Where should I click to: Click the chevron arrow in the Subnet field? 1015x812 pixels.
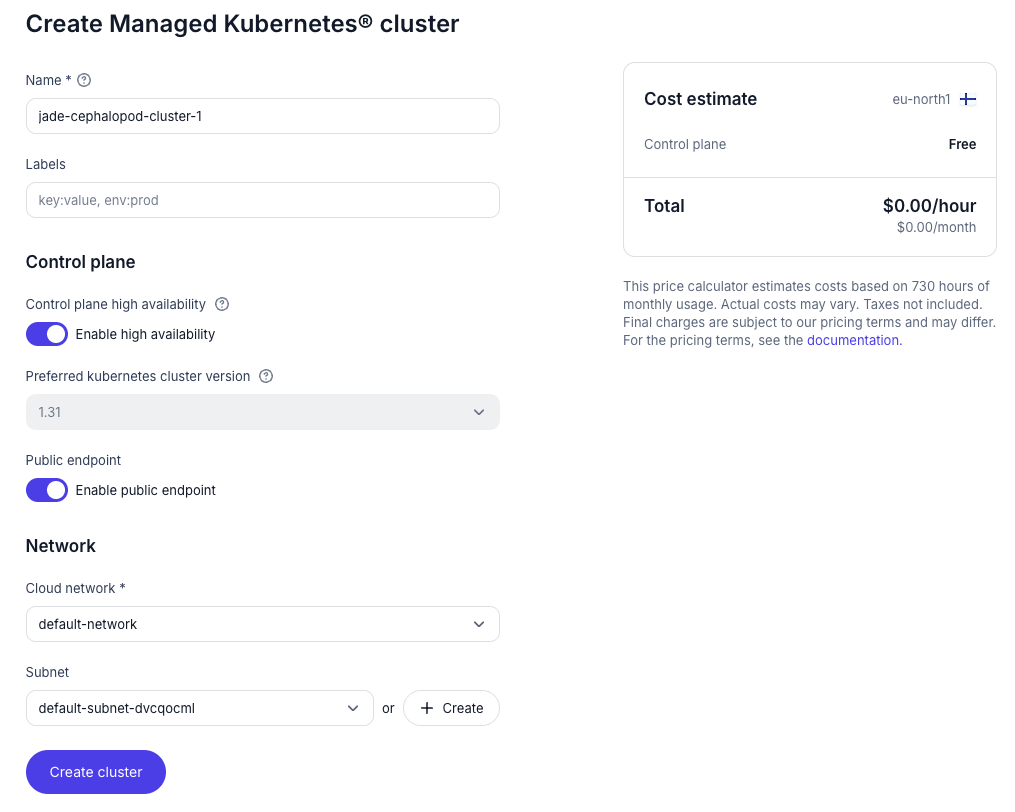[x=353, y=708]
